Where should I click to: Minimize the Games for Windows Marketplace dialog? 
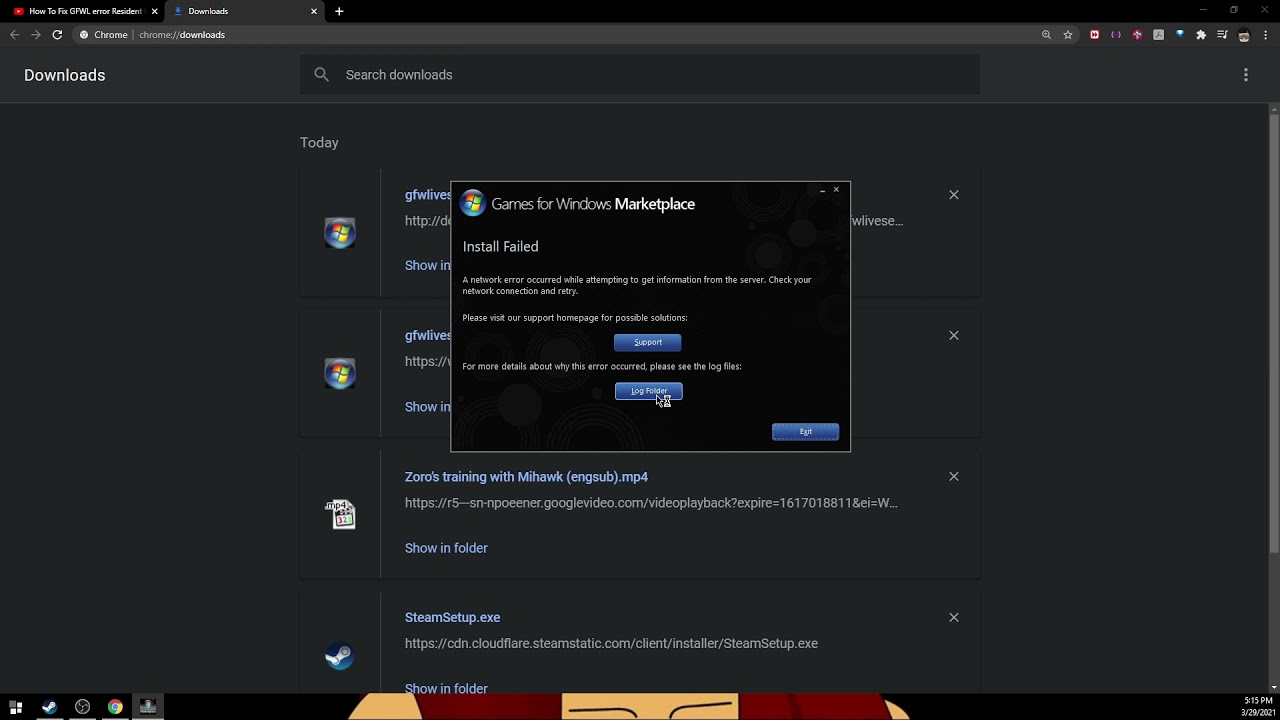(x=822, y=190)
